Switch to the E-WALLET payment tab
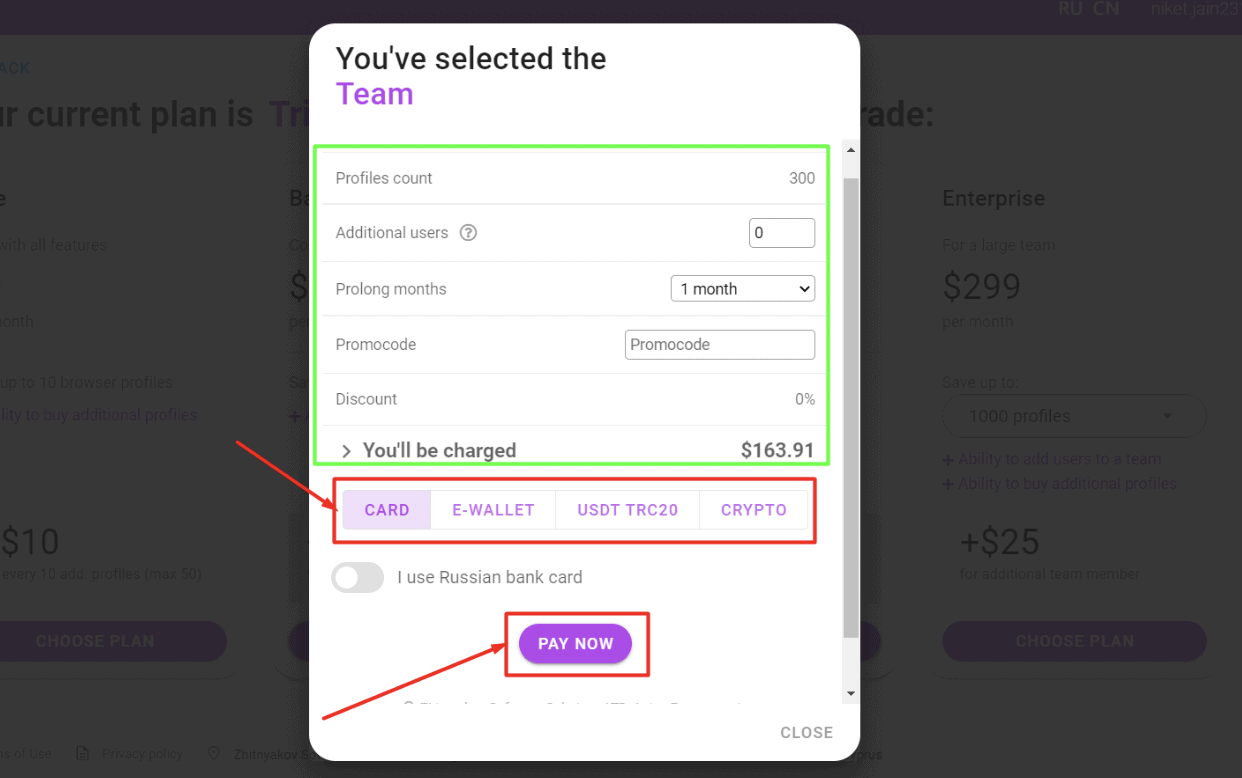 (493, 510)
